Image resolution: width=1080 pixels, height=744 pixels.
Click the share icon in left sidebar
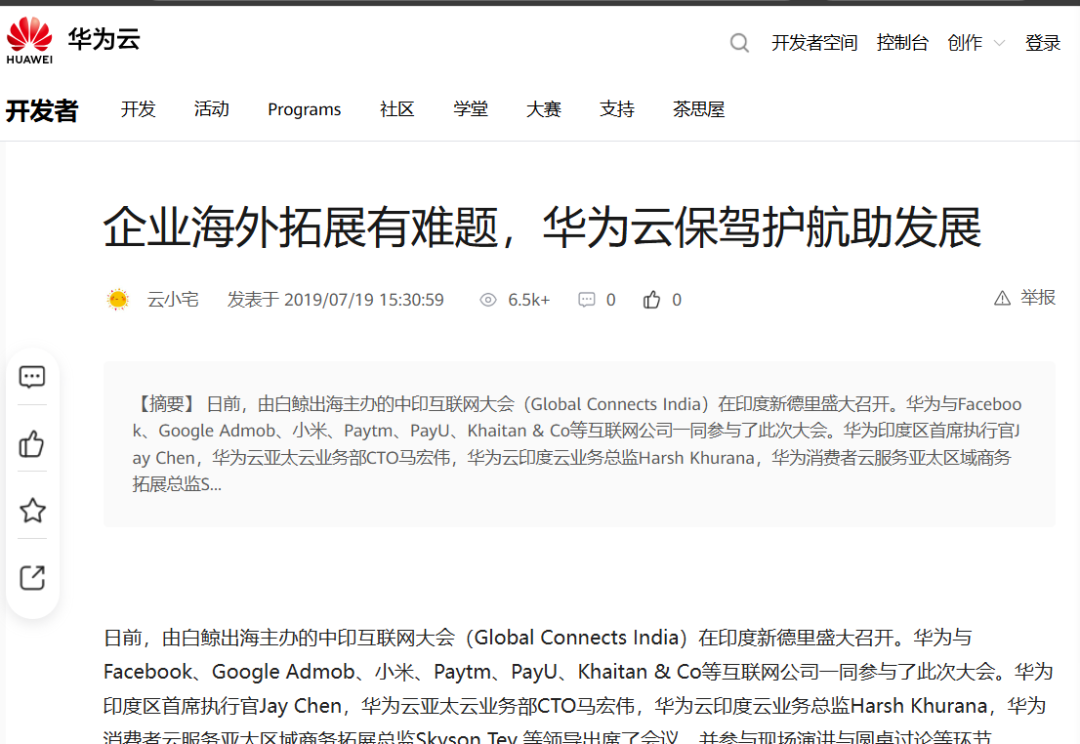[x=32, y=578]
